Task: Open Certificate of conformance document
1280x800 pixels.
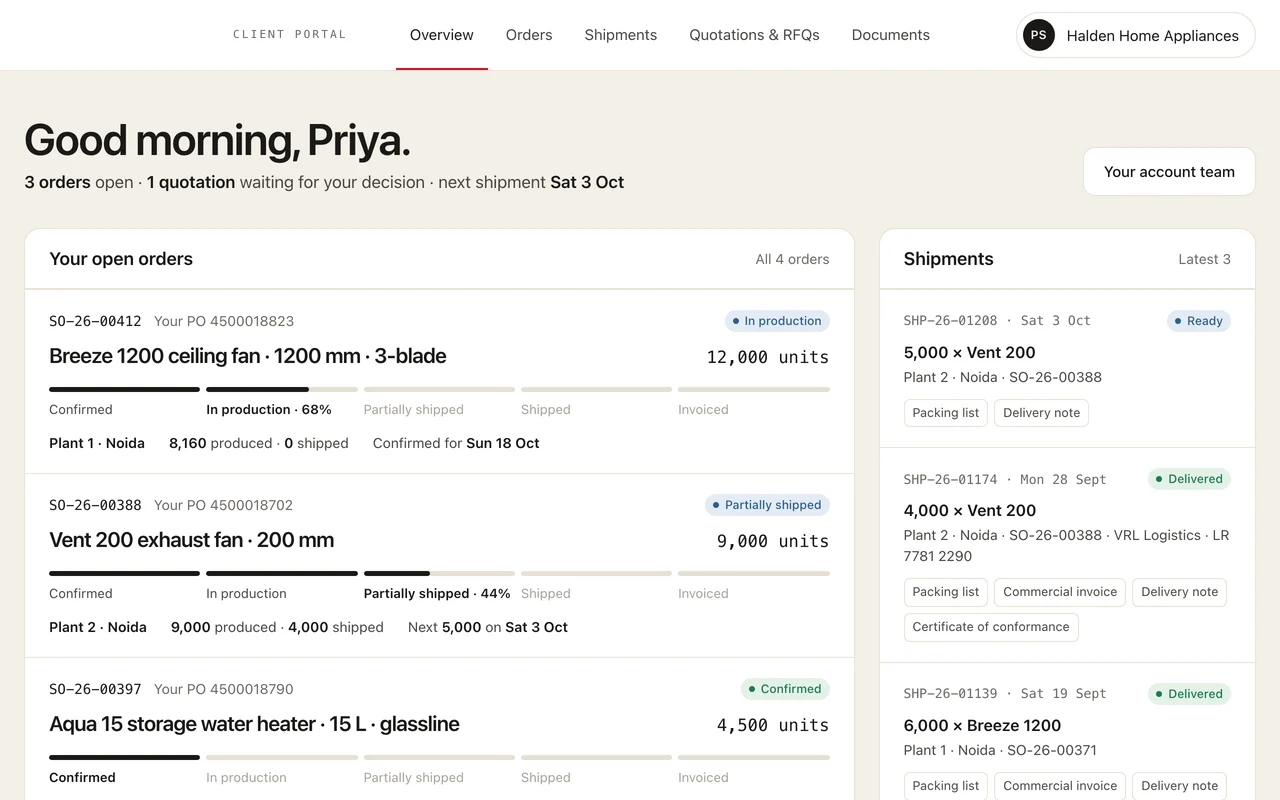Action: pos(991,627)
